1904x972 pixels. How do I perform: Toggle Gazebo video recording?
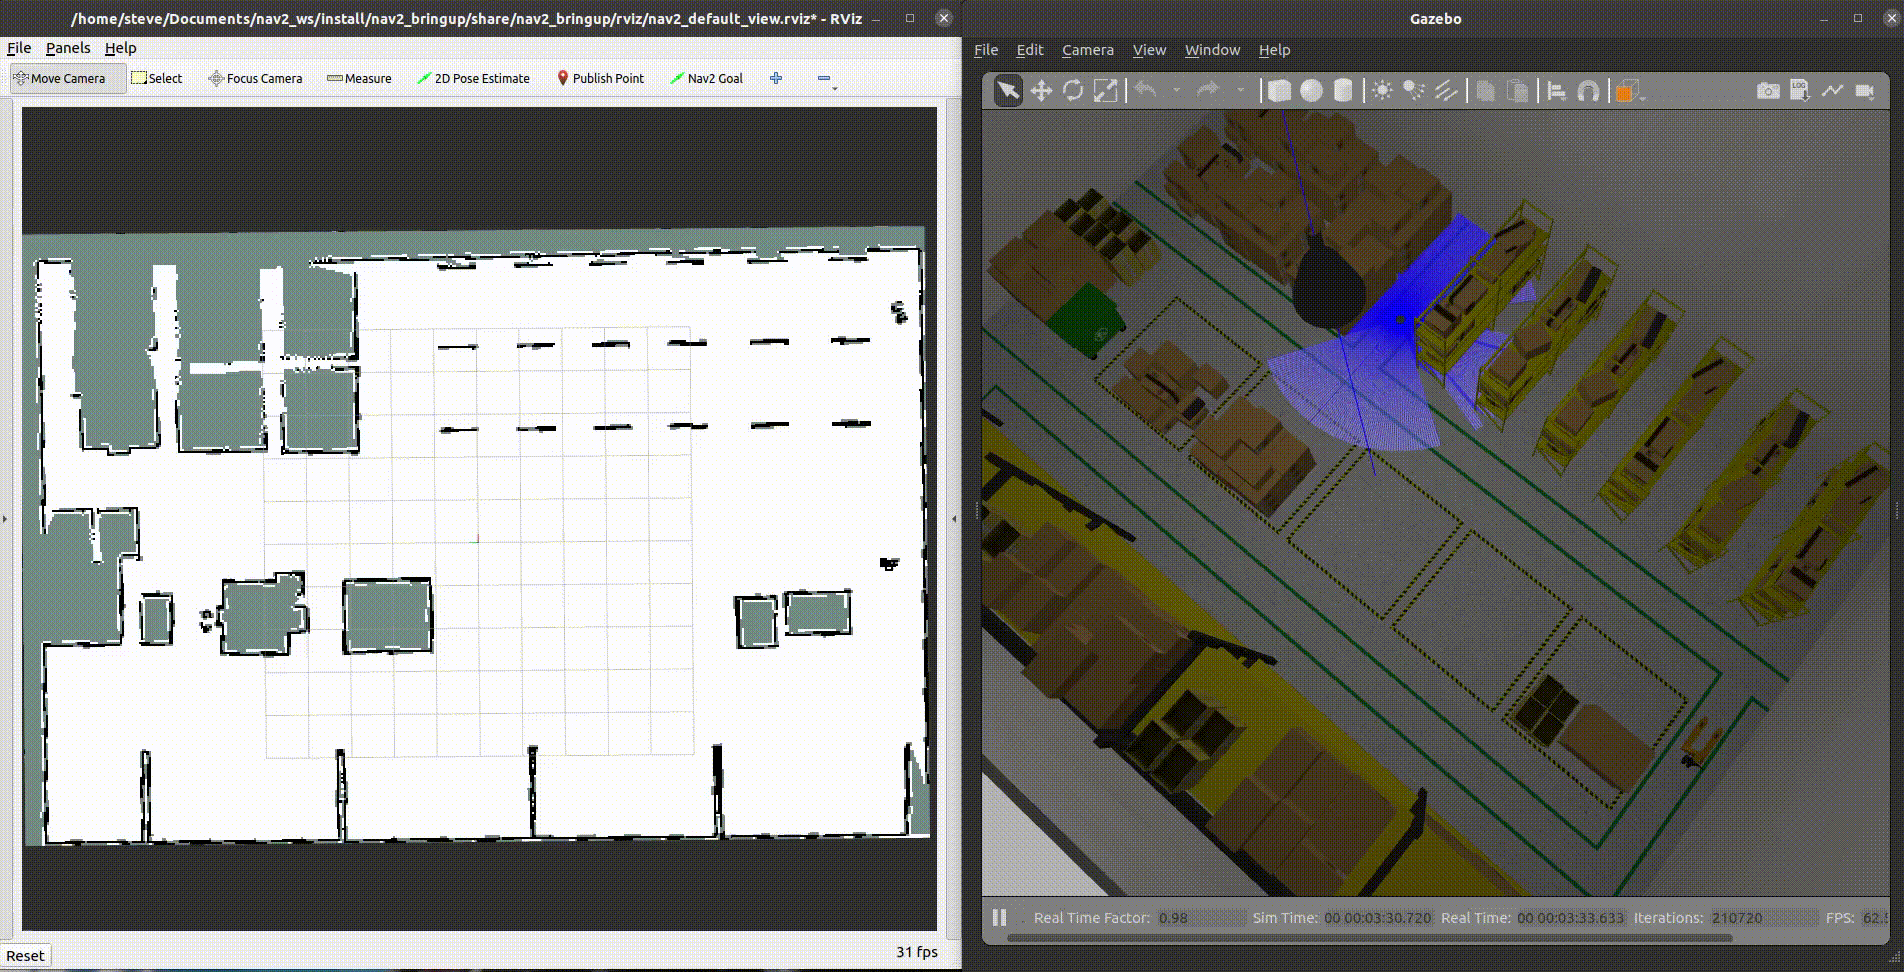click(1864, 91)
